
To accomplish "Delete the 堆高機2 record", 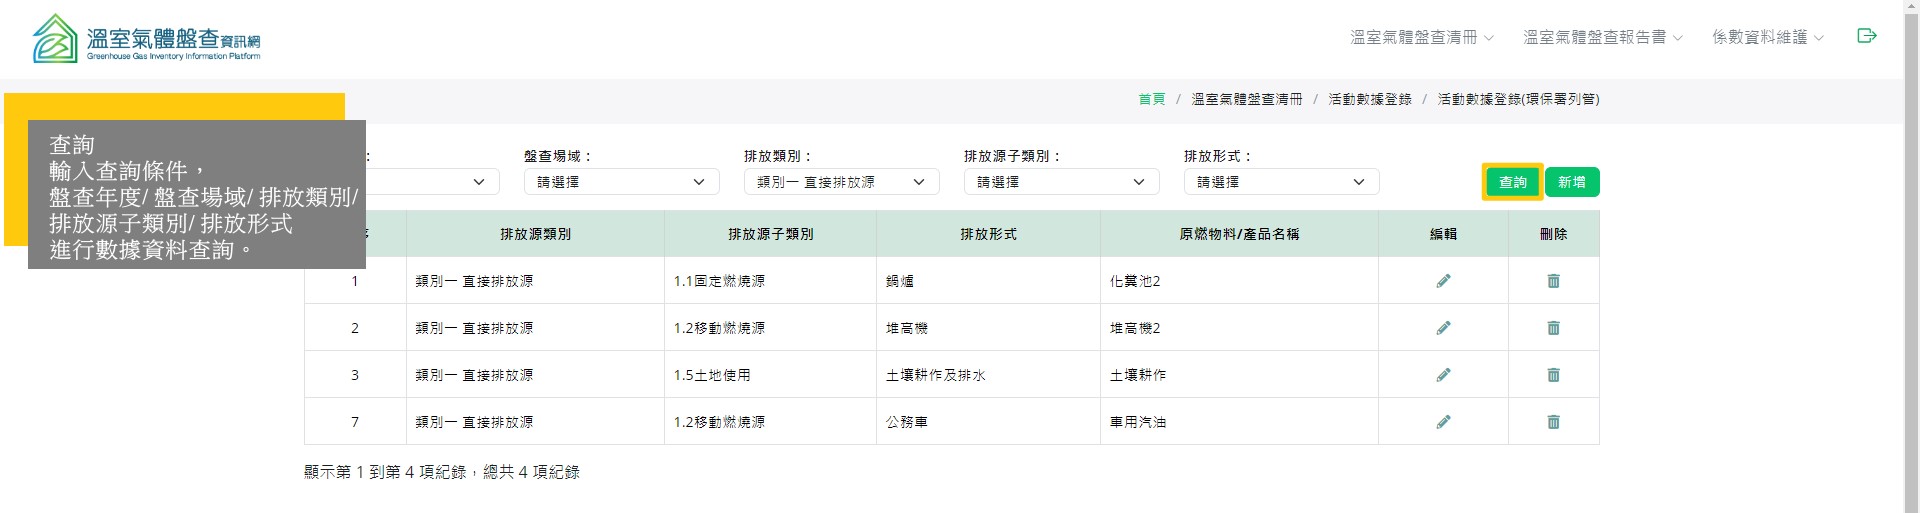I will pos(1553,328).
